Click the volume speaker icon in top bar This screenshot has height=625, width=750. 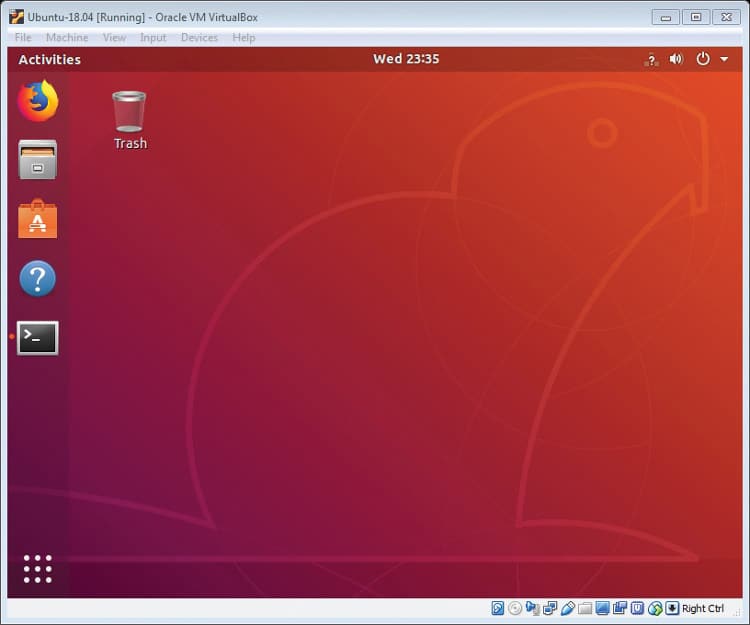[x=676, y=59]
